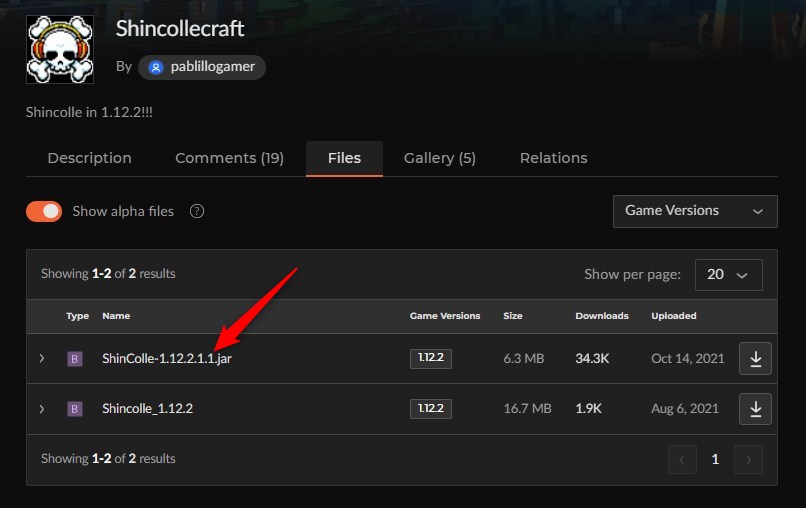Viewport: 806px width, 508px height.
Task: Click the 'Shincolle in 1.12.2!!!' summary text
Action: pos(89,113)
